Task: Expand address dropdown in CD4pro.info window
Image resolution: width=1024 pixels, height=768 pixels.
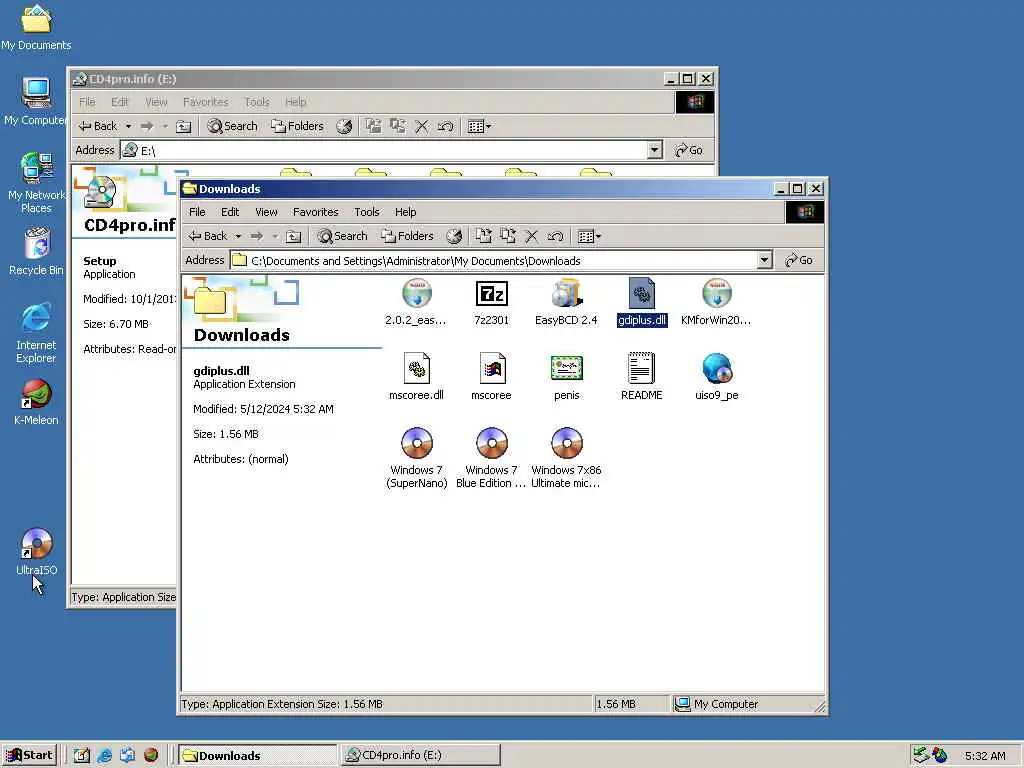Action: pyautogui.click(x=655, y=150)
